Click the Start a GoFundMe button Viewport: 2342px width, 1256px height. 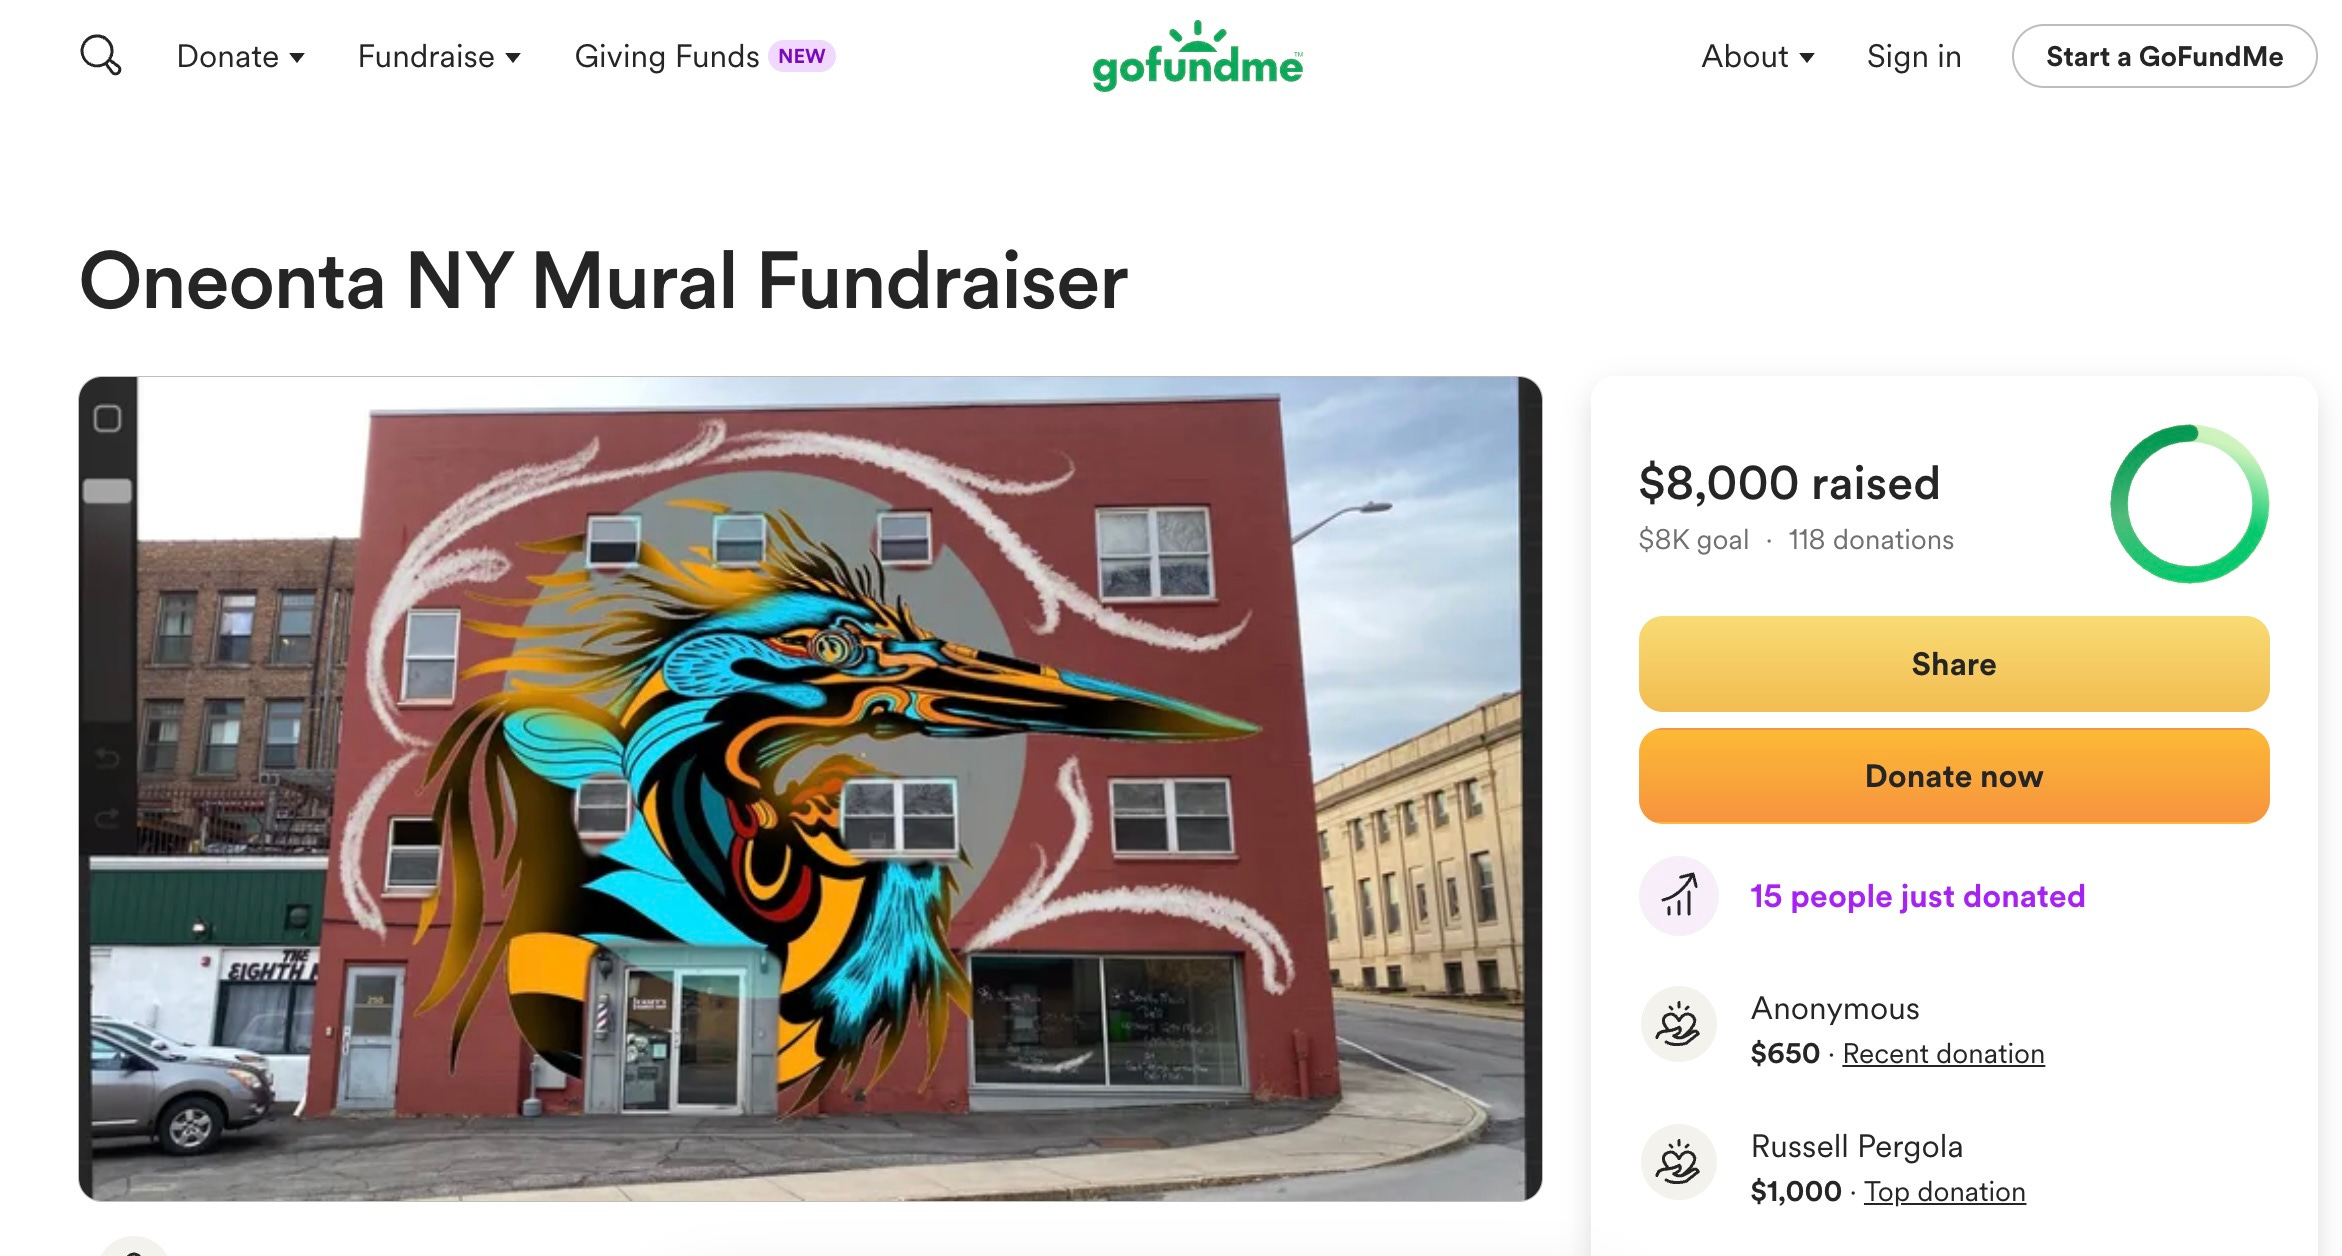pyautogui.click(x=2164, y=56)
